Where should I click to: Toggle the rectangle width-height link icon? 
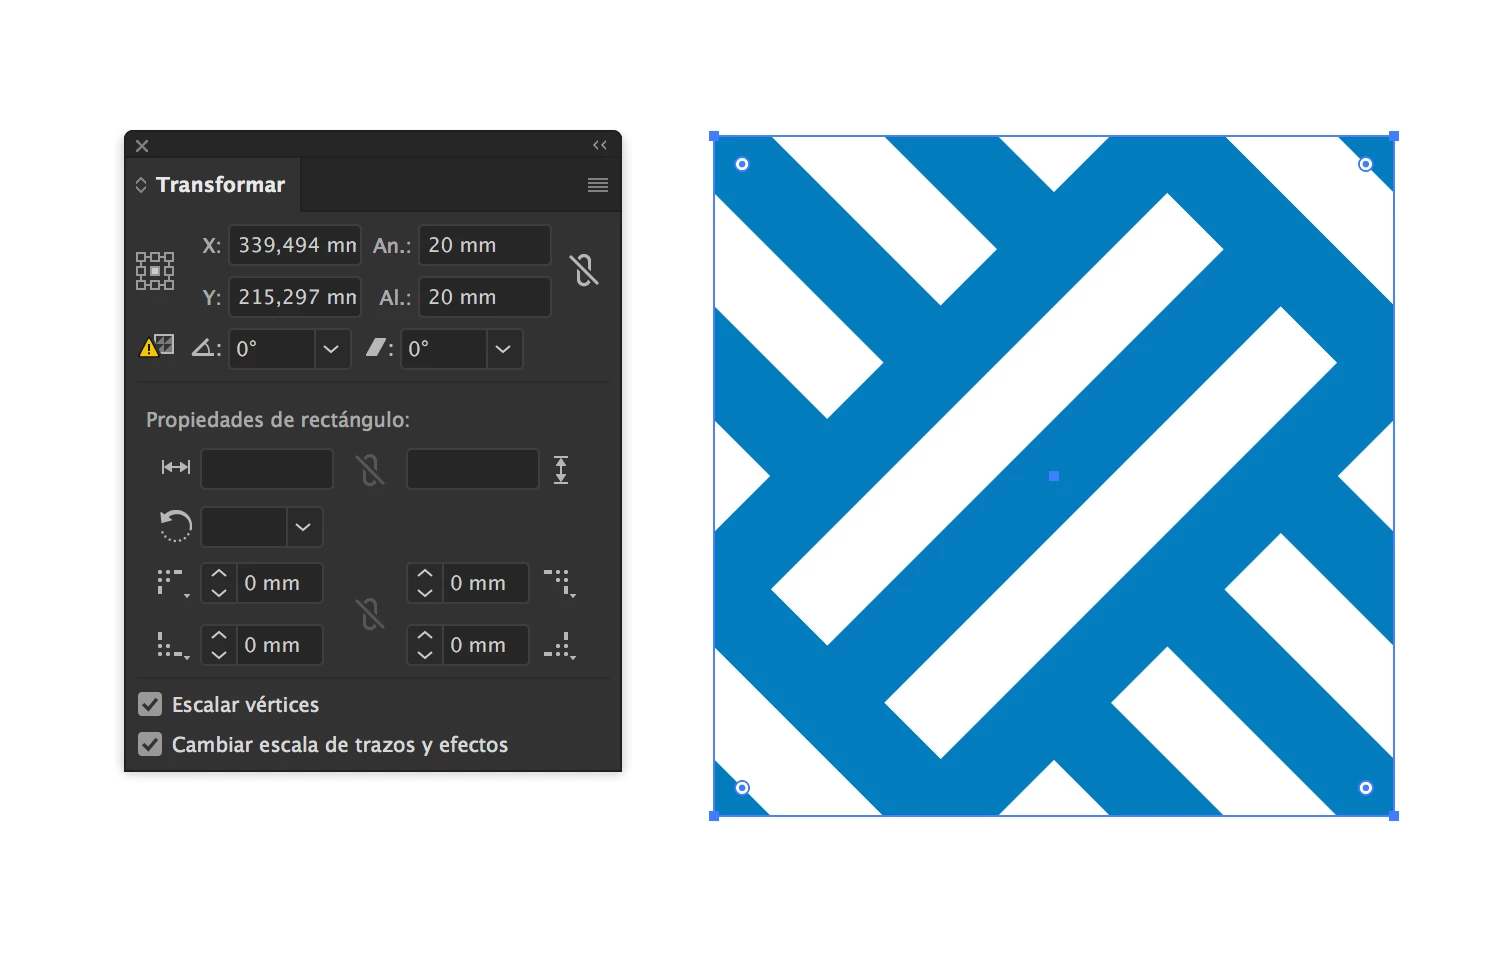(x=371, y=470)
